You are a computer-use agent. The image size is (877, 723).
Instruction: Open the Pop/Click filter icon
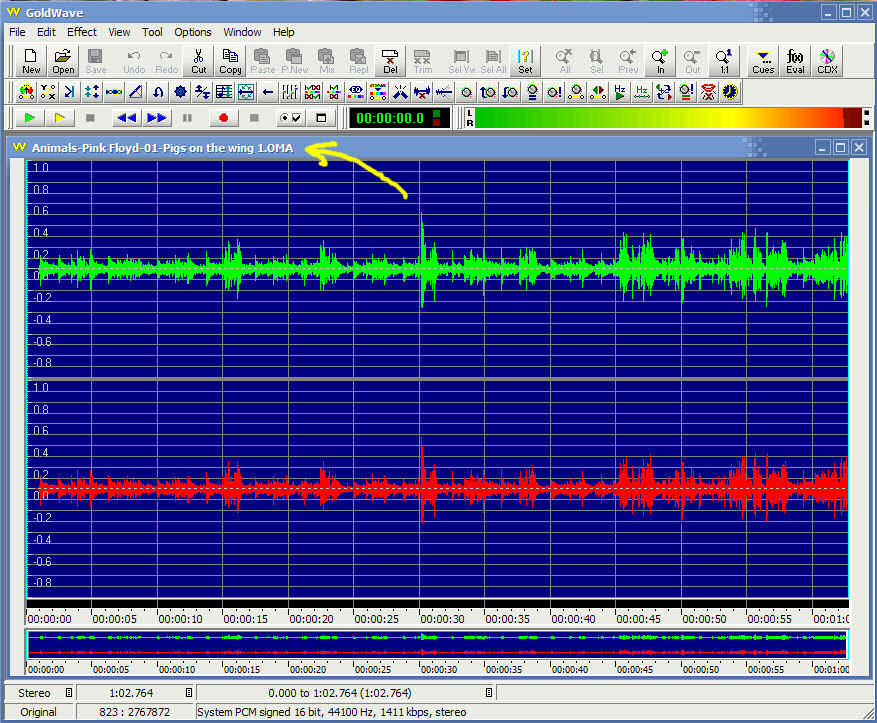tap(400, 92)
